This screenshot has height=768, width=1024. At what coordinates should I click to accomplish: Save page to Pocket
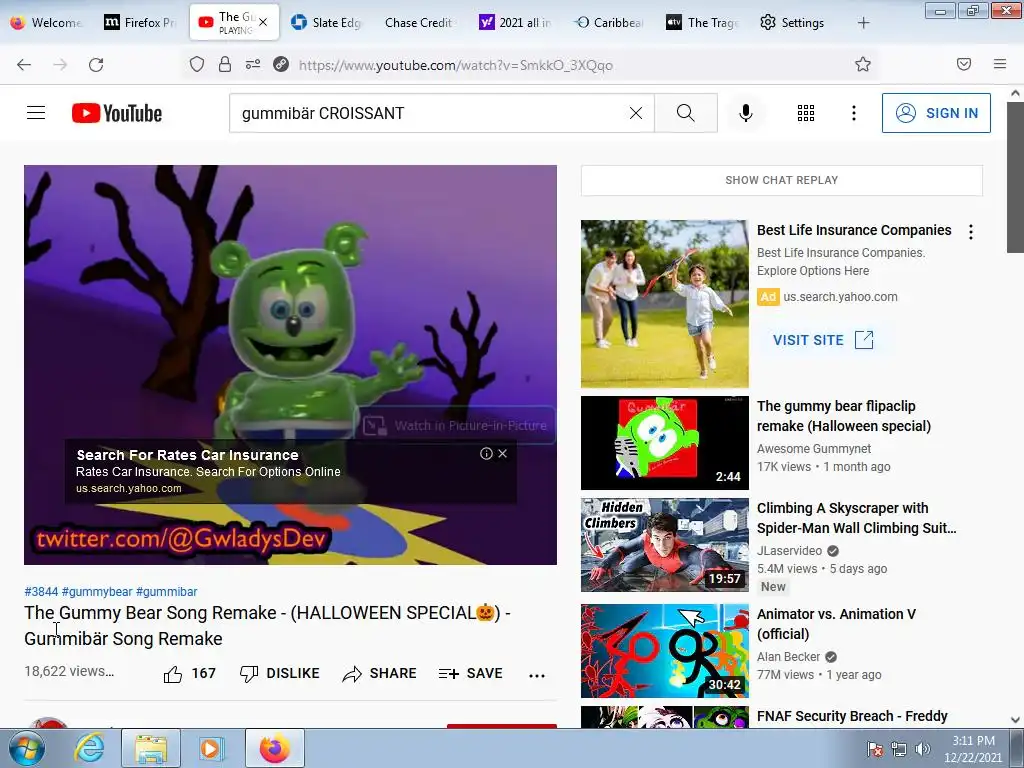(x=964, y=64)
